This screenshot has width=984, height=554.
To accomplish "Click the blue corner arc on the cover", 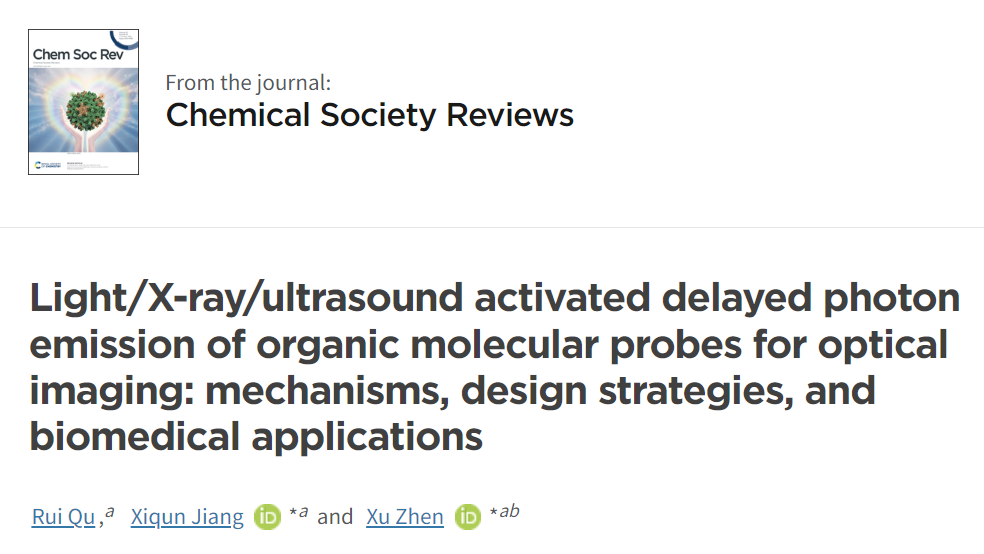I will tap(124, 39).
